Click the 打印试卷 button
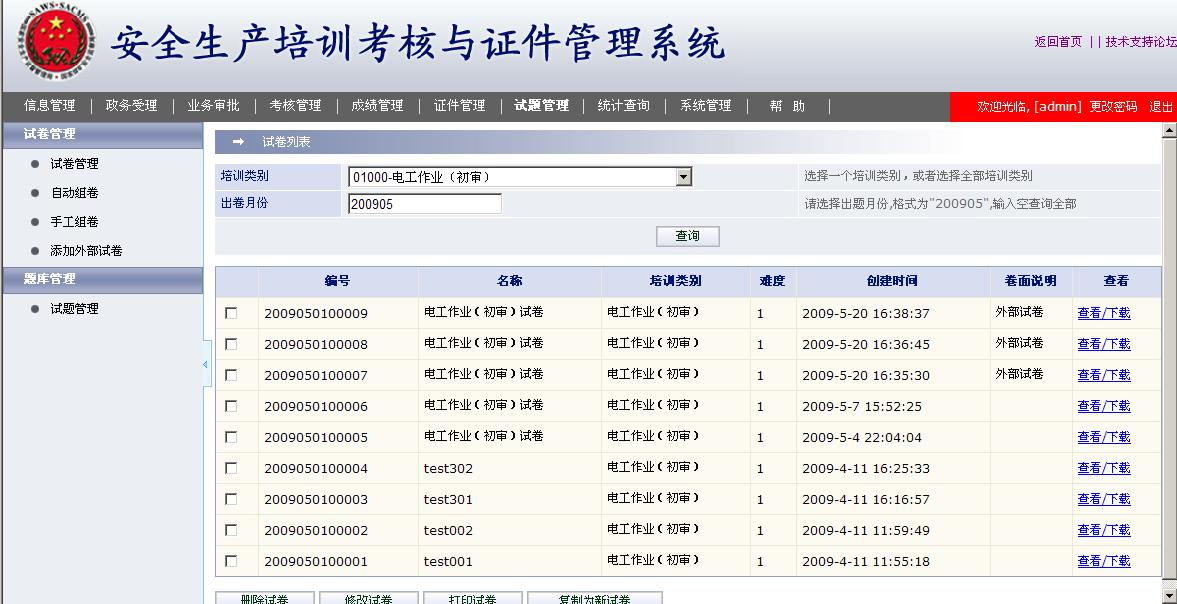 [473, 598]
